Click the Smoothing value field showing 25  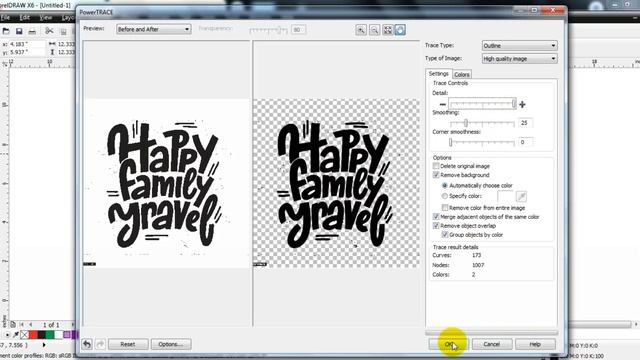[525, 123]
